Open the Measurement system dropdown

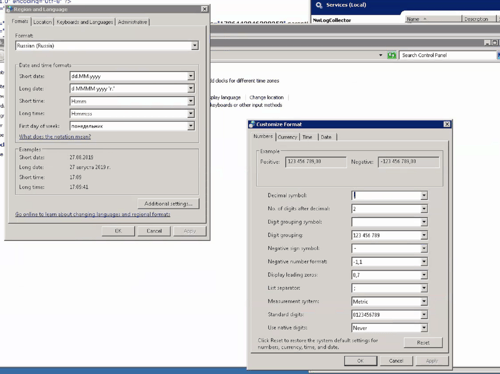(424, 301)
